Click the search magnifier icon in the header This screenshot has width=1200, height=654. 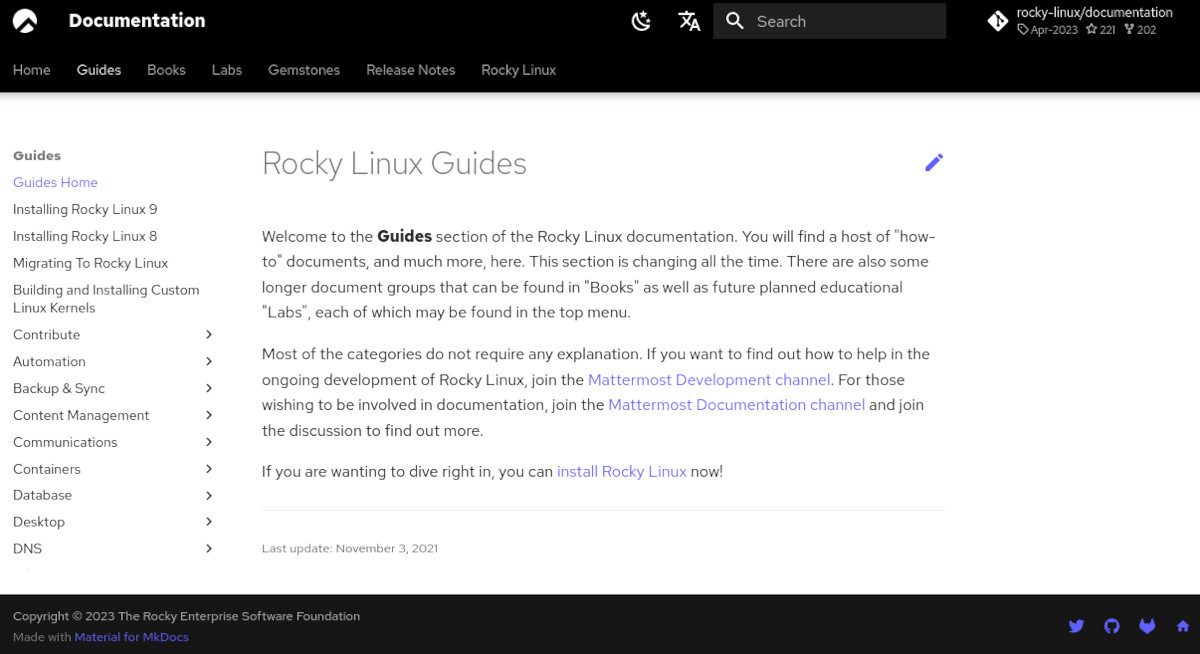[x=734, y=20]
